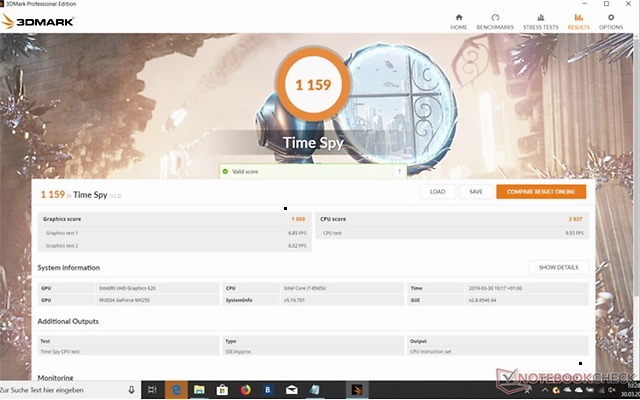Click the blue B app taskbar icon
Viewport: 640px width, 400px height.
(x=268, y=390)
